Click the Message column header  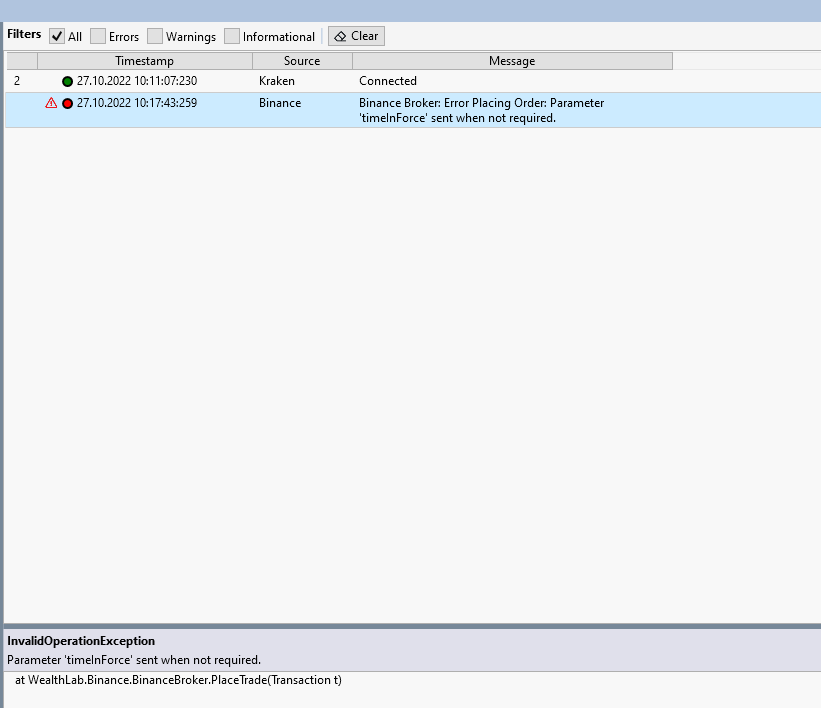(511, 61)
